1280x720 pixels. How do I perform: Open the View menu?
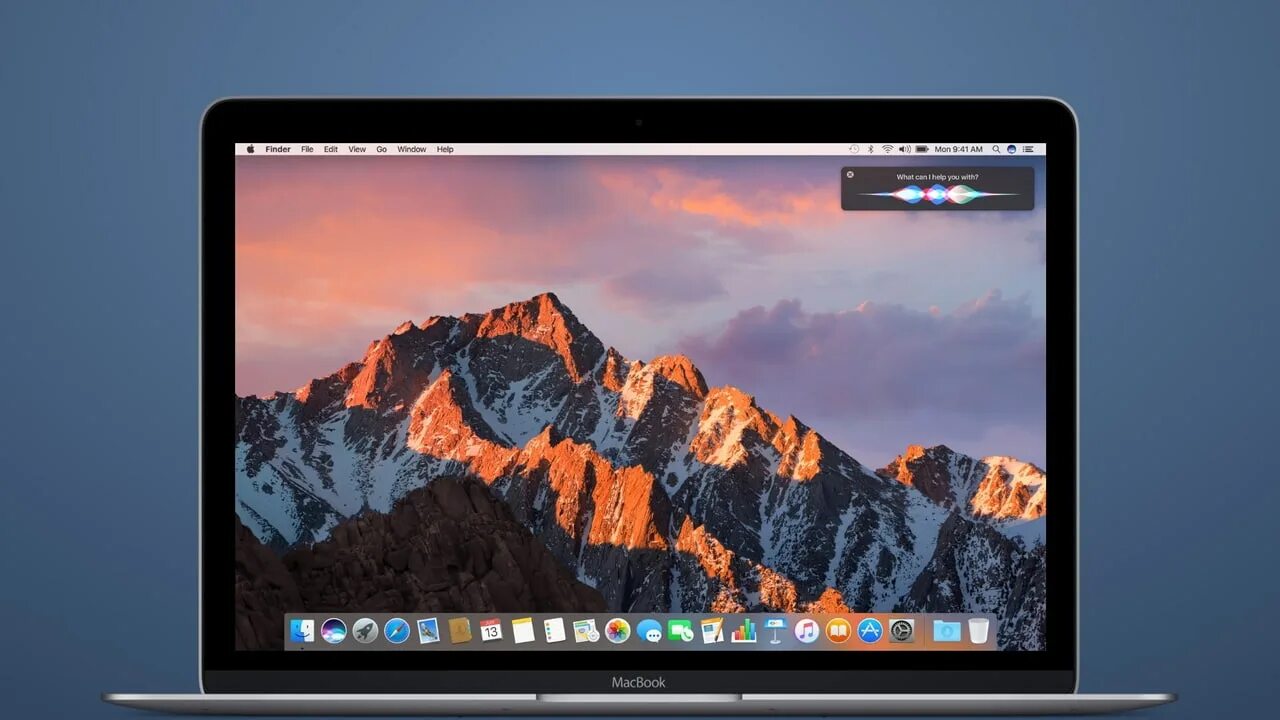(357, 149)
